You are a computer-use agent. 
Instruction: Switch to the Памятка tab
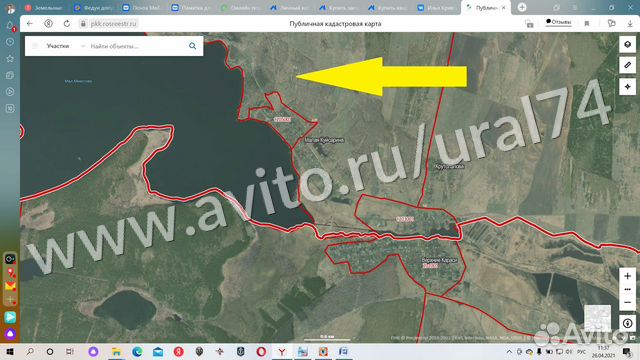click(x=192, y=8)
